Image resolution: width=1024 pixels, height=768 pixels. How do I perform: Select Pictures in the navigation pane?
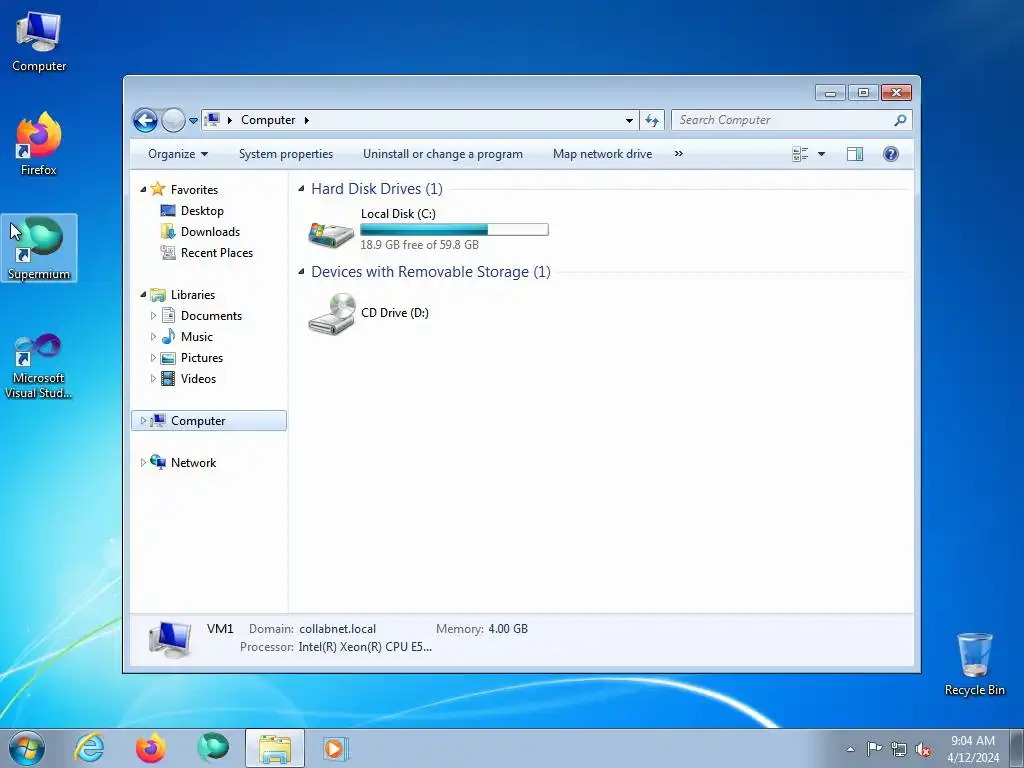[202, 358]
